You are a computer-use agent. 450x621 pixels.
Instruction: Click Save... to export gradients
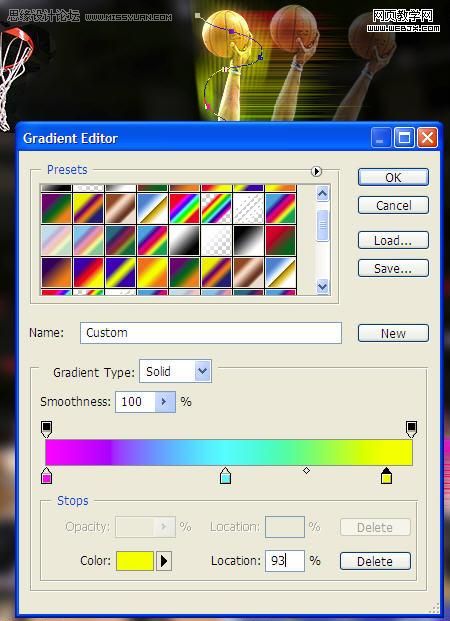click(x=393, y=269)
